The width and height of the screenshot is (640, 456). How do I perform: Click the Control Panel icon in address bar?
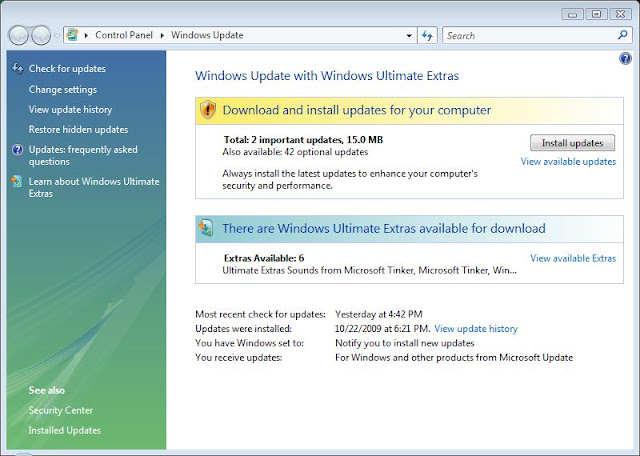[x=72, y=35]
